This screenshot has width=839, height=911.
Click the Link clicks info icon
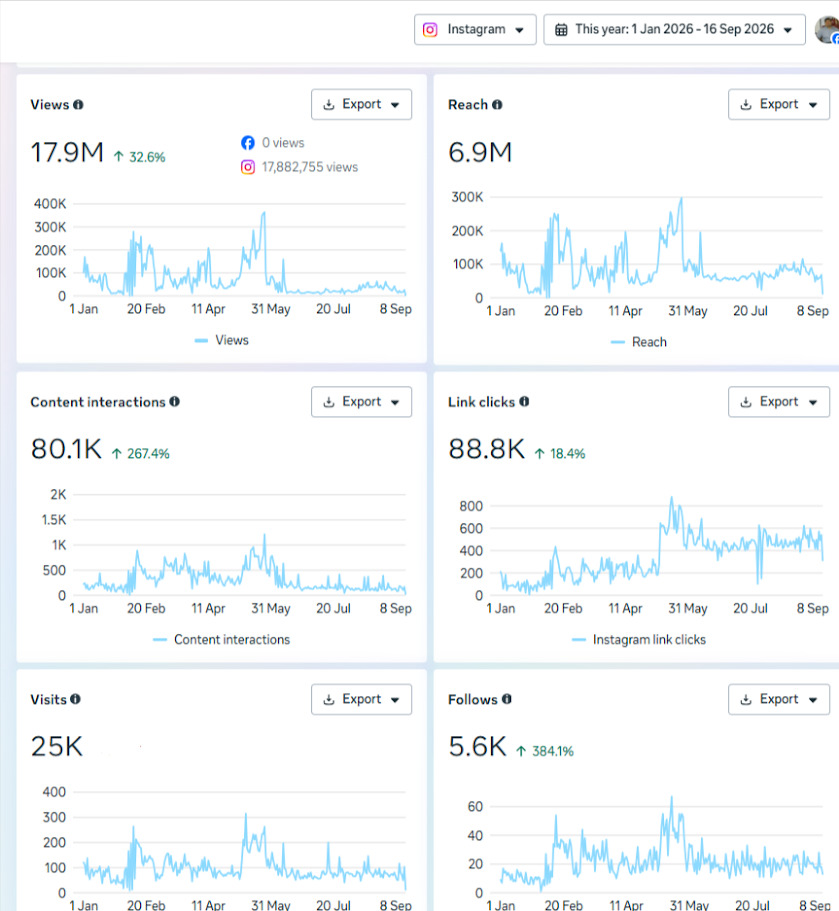coord(524,401)
